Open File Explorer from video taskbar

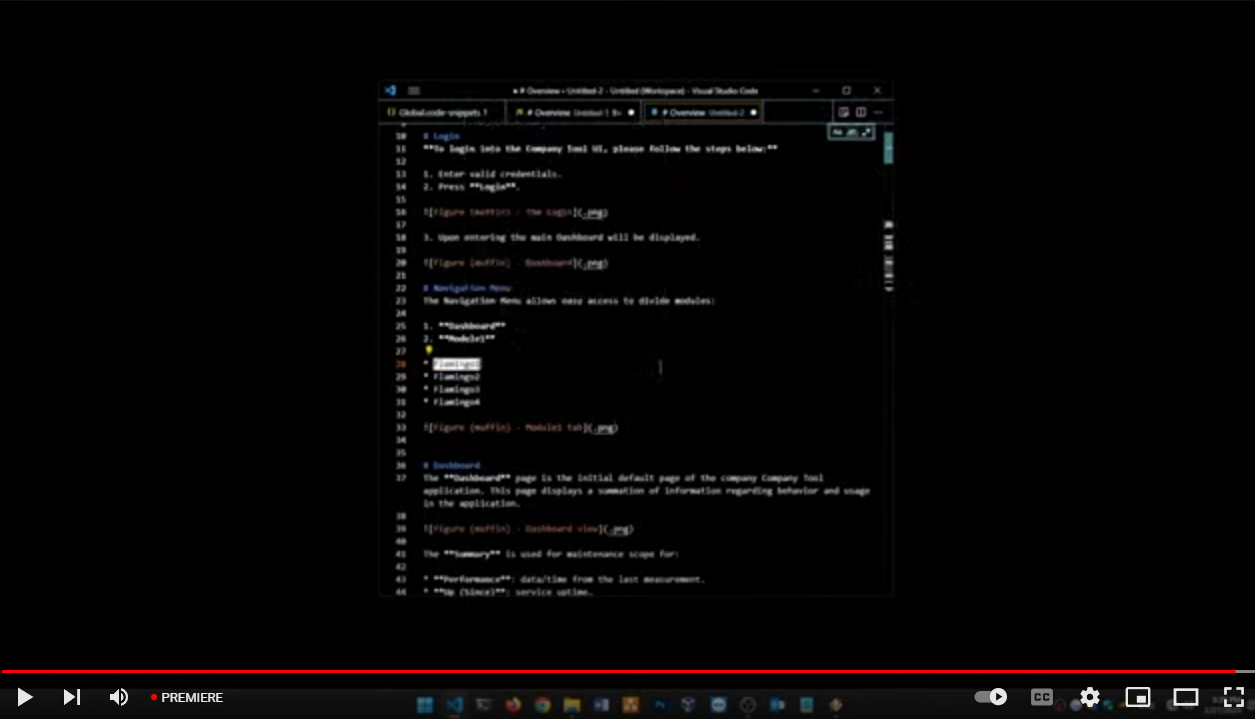(572, 705)
